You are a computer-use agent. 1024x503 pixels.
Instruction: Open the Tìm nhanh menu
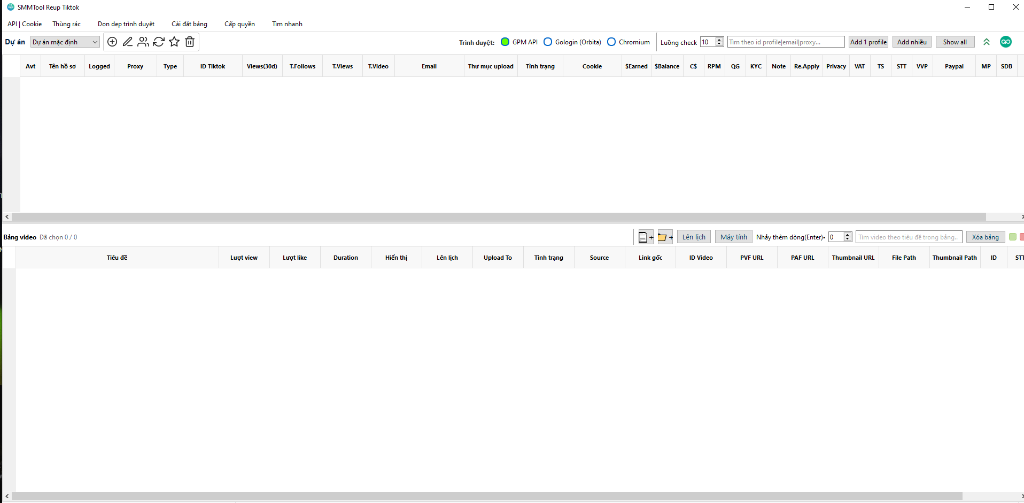tap(287, 24)
